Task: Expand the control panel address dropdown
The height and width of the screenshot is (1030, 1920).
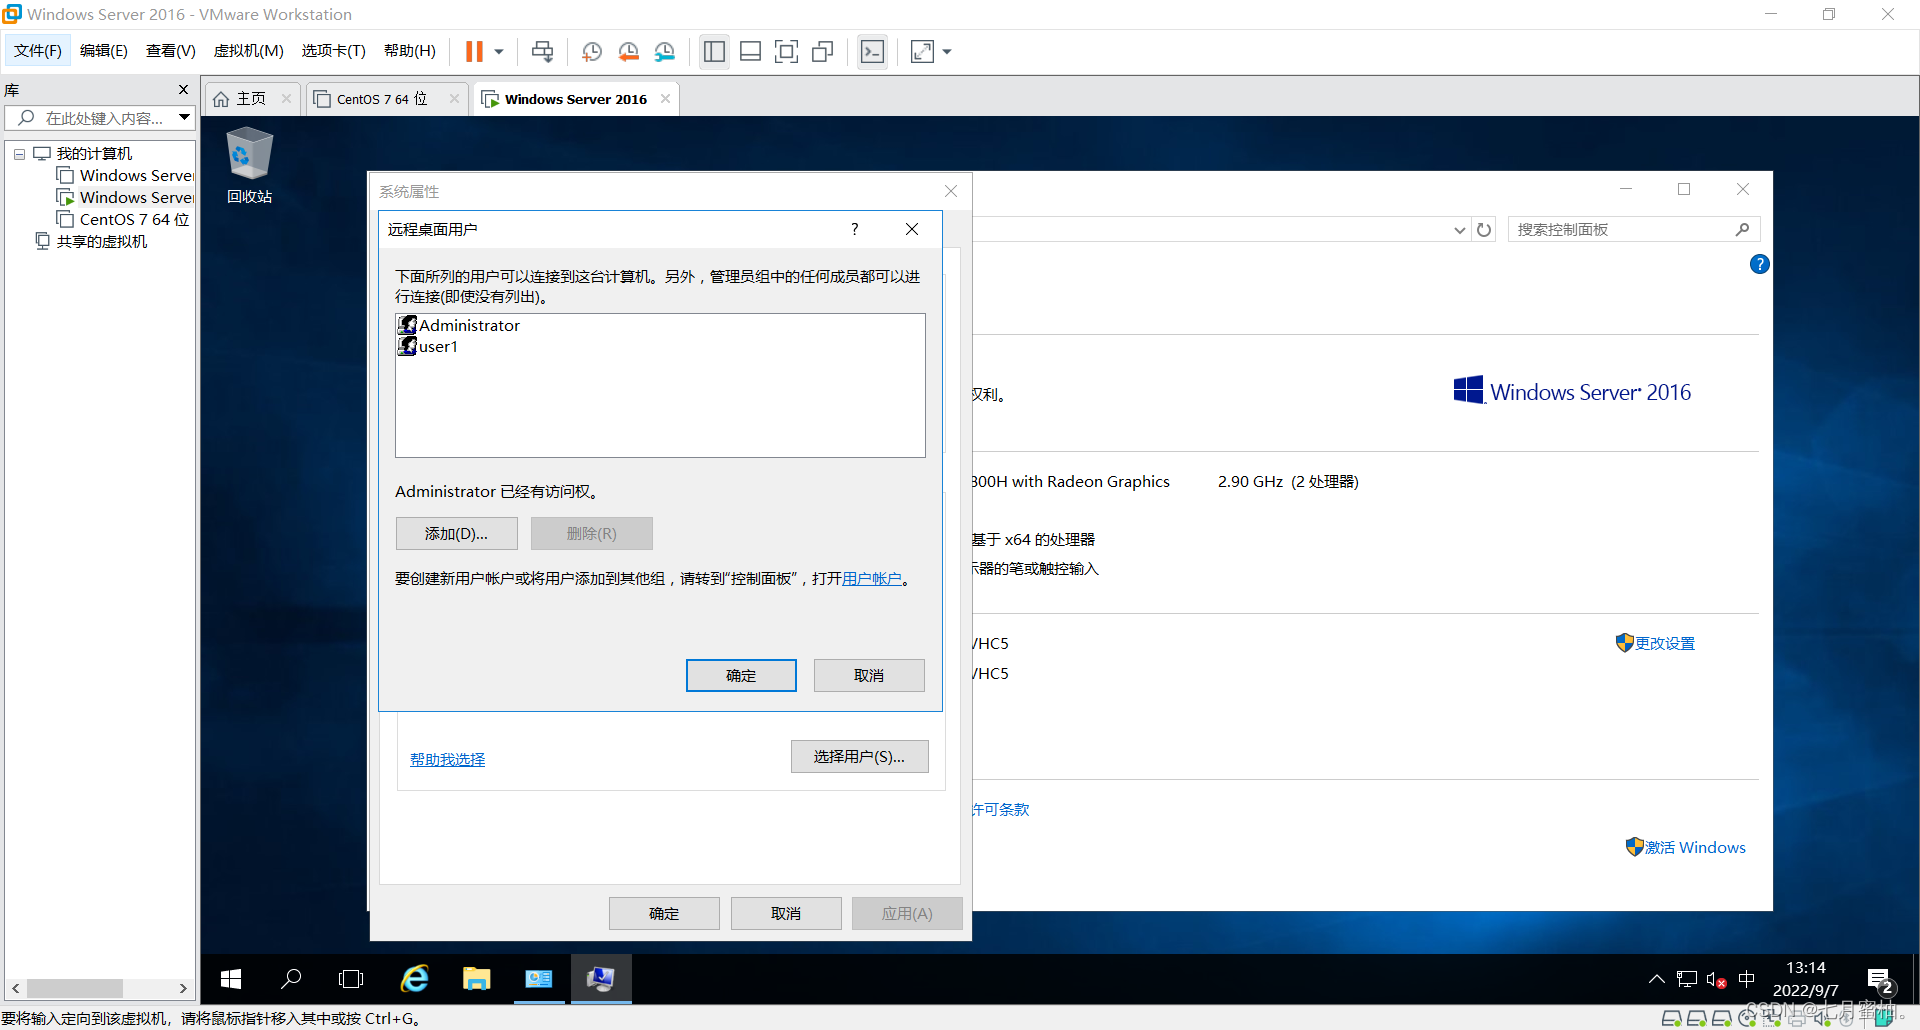Action: pyautogui.click(x=1460, y=230)
